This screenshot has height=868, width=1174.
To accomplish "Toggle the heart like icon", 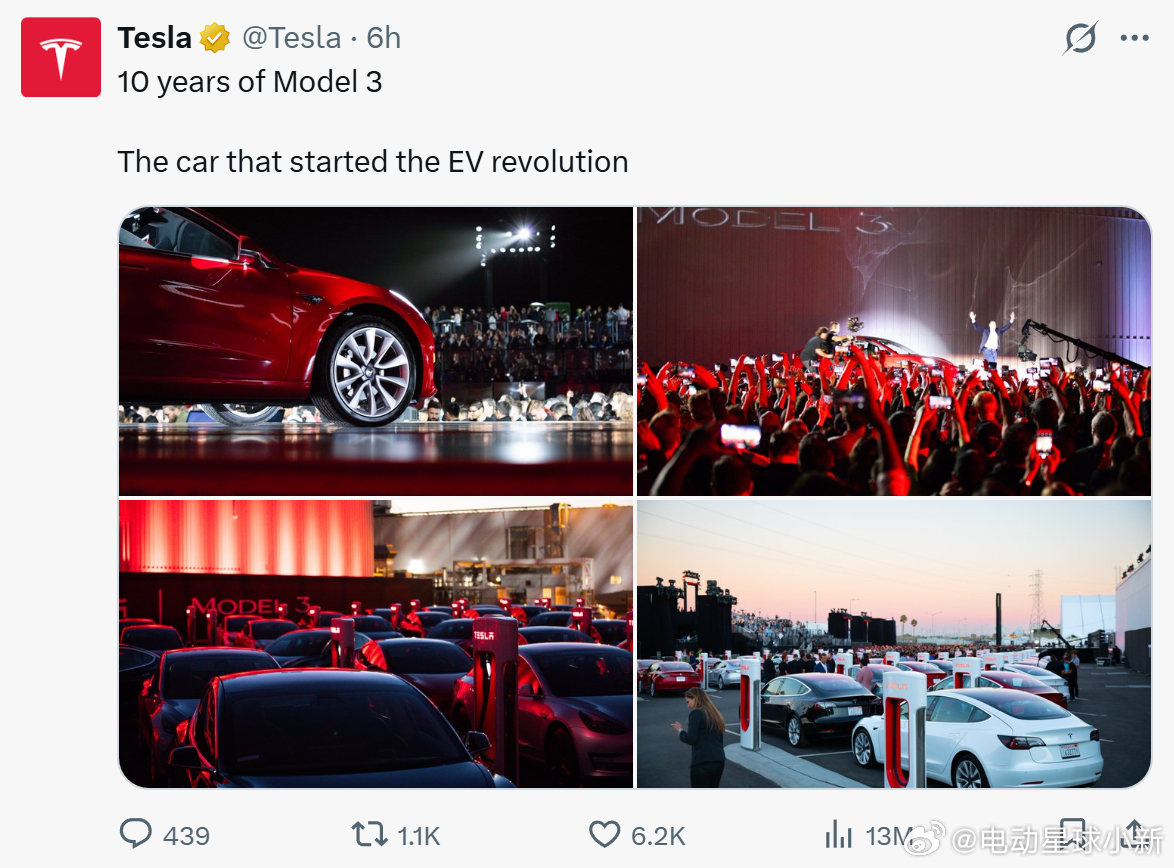I will [604, 834].
